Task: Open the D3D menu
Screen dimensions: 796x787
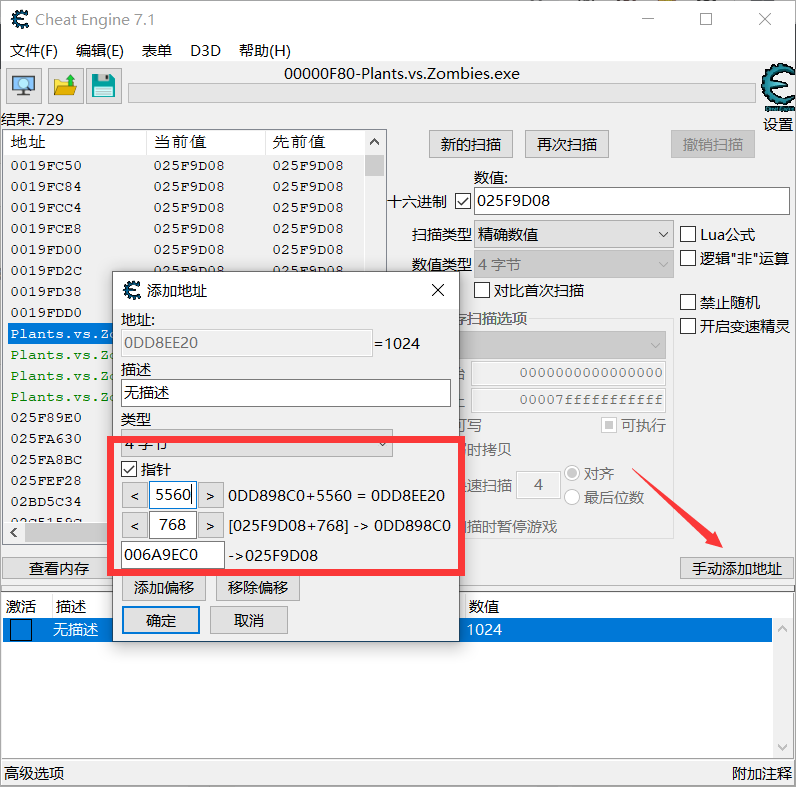Action: pyautogui.click(x=205, y=51)
